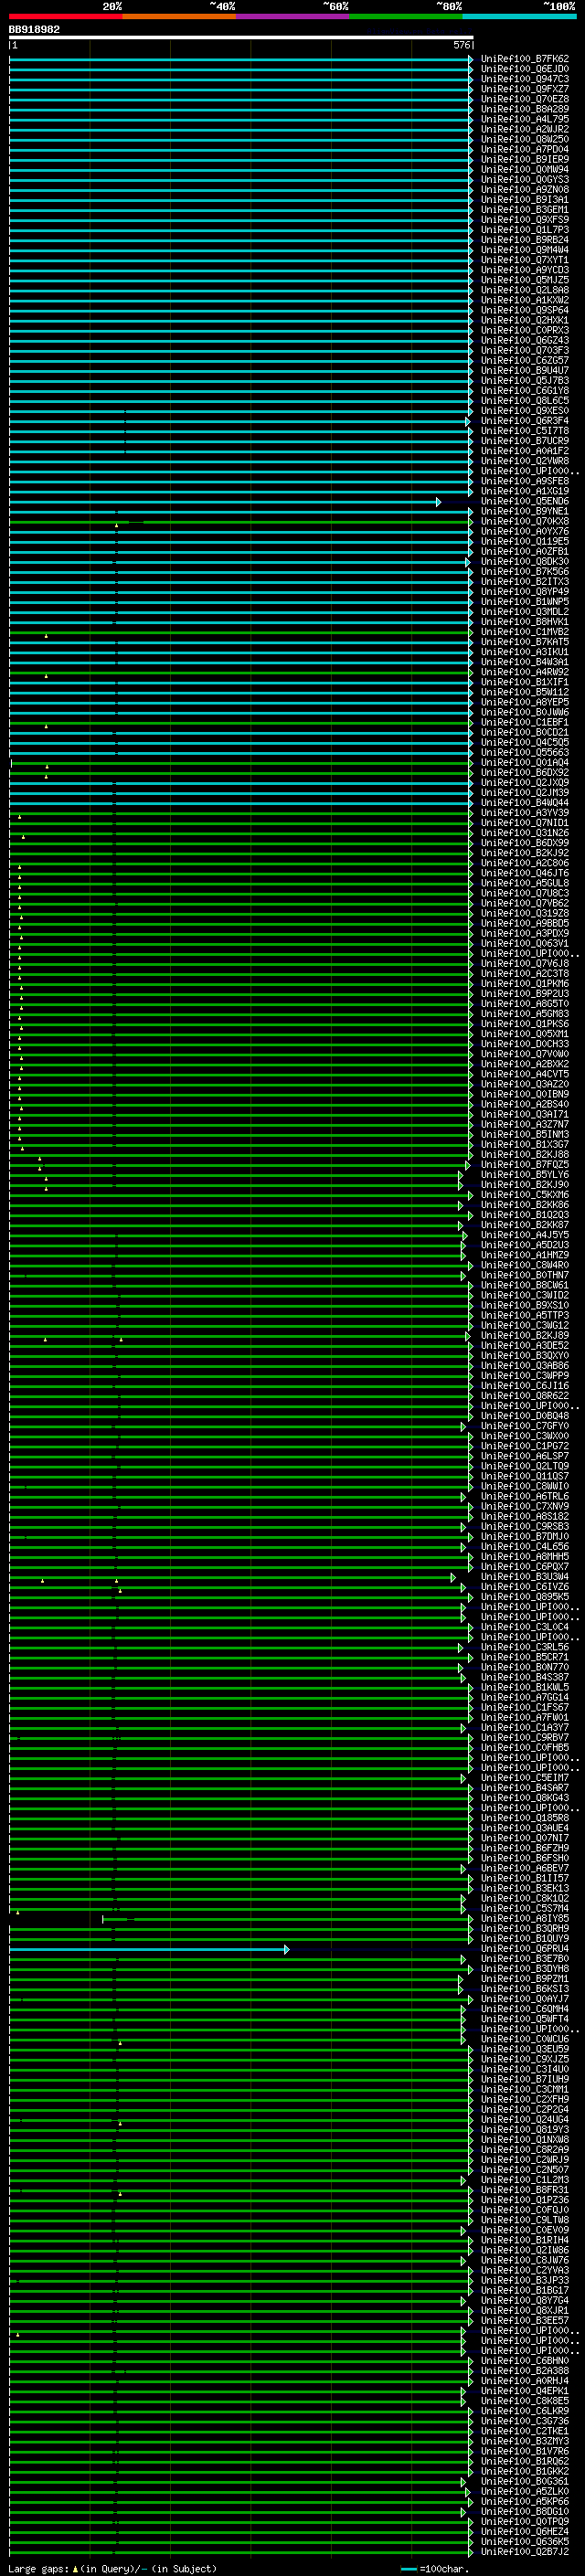This screenshot has height=2576, width=585.
Task: Select hit label UniRef100_Q8XJR1
Action: (524, 2310)
